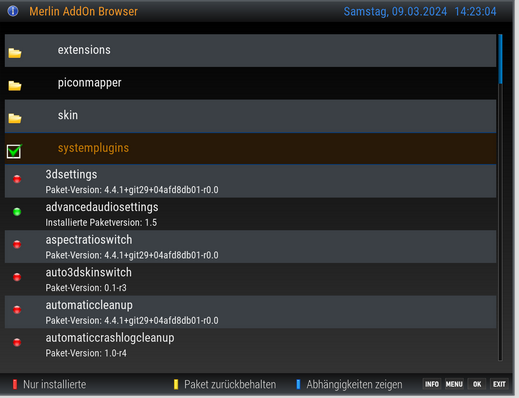Click the red 'Nur installierte' color key
The image size is (519, 398).
(x=15, y=384)
